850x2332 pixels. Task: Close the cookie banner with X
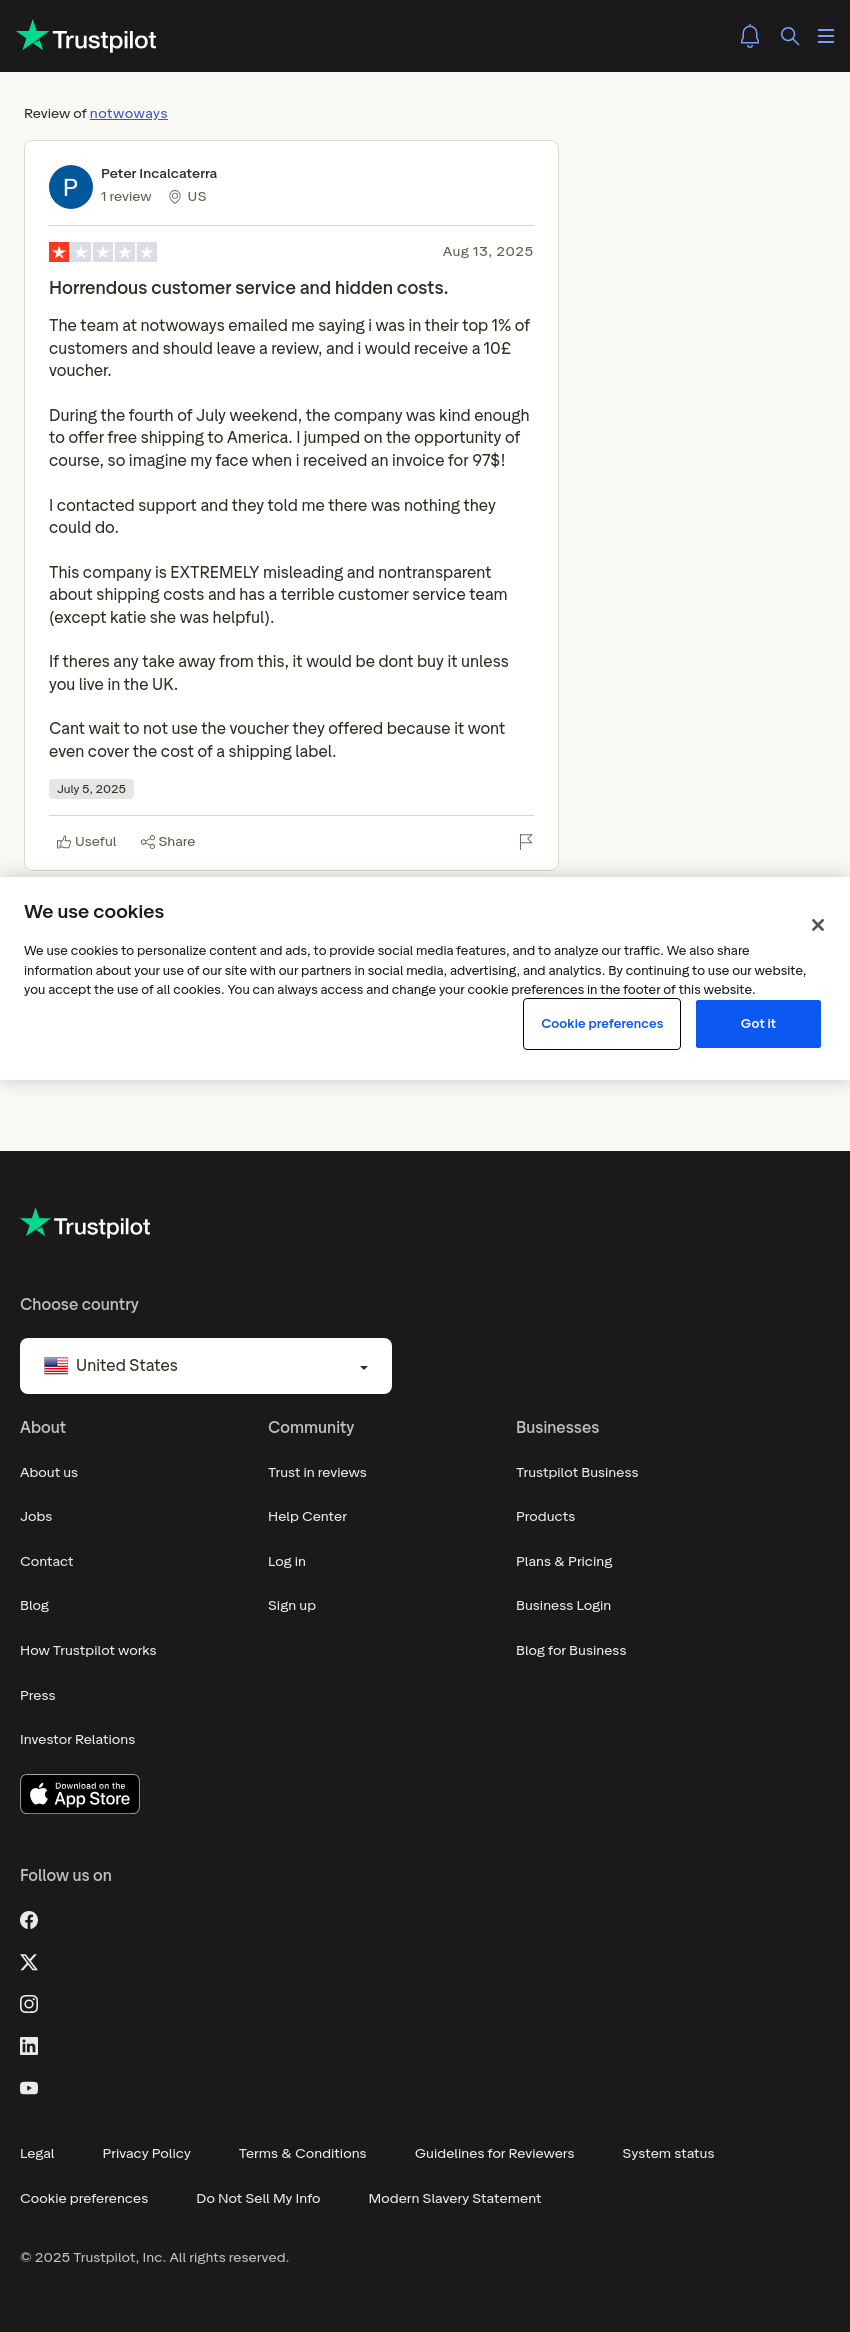click(818, 925)
